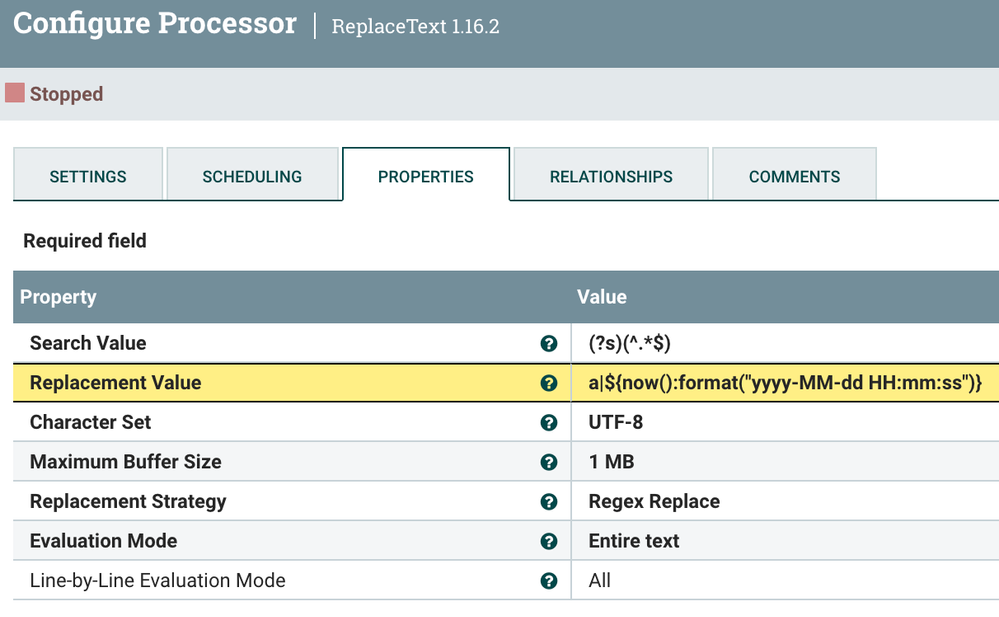
Task: Open Entire text evaluation mode dropdown
Action: 785,541
